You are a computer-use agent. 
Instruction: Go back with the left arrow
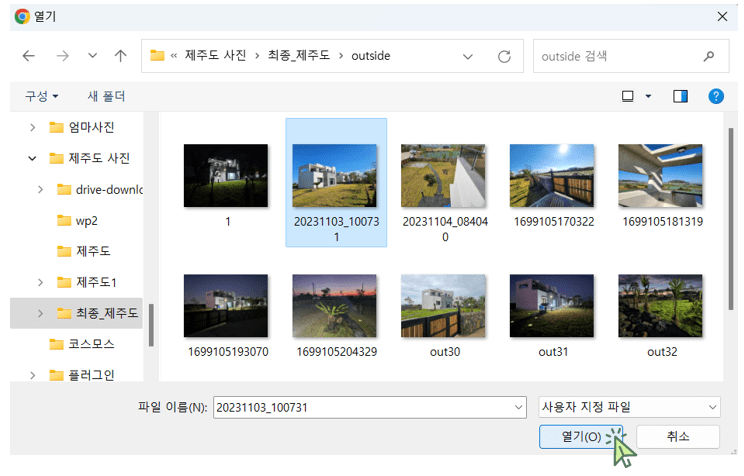28,56
